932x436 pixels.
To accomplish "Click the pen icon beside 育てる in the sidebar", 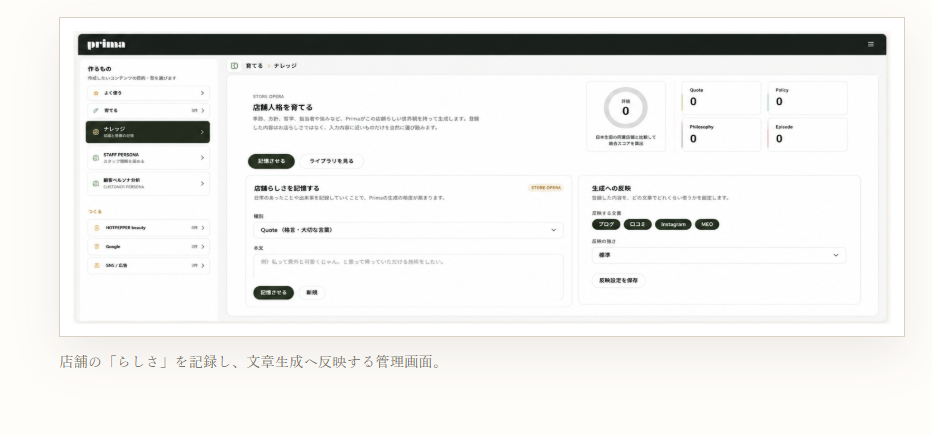I will coord(96,110).
